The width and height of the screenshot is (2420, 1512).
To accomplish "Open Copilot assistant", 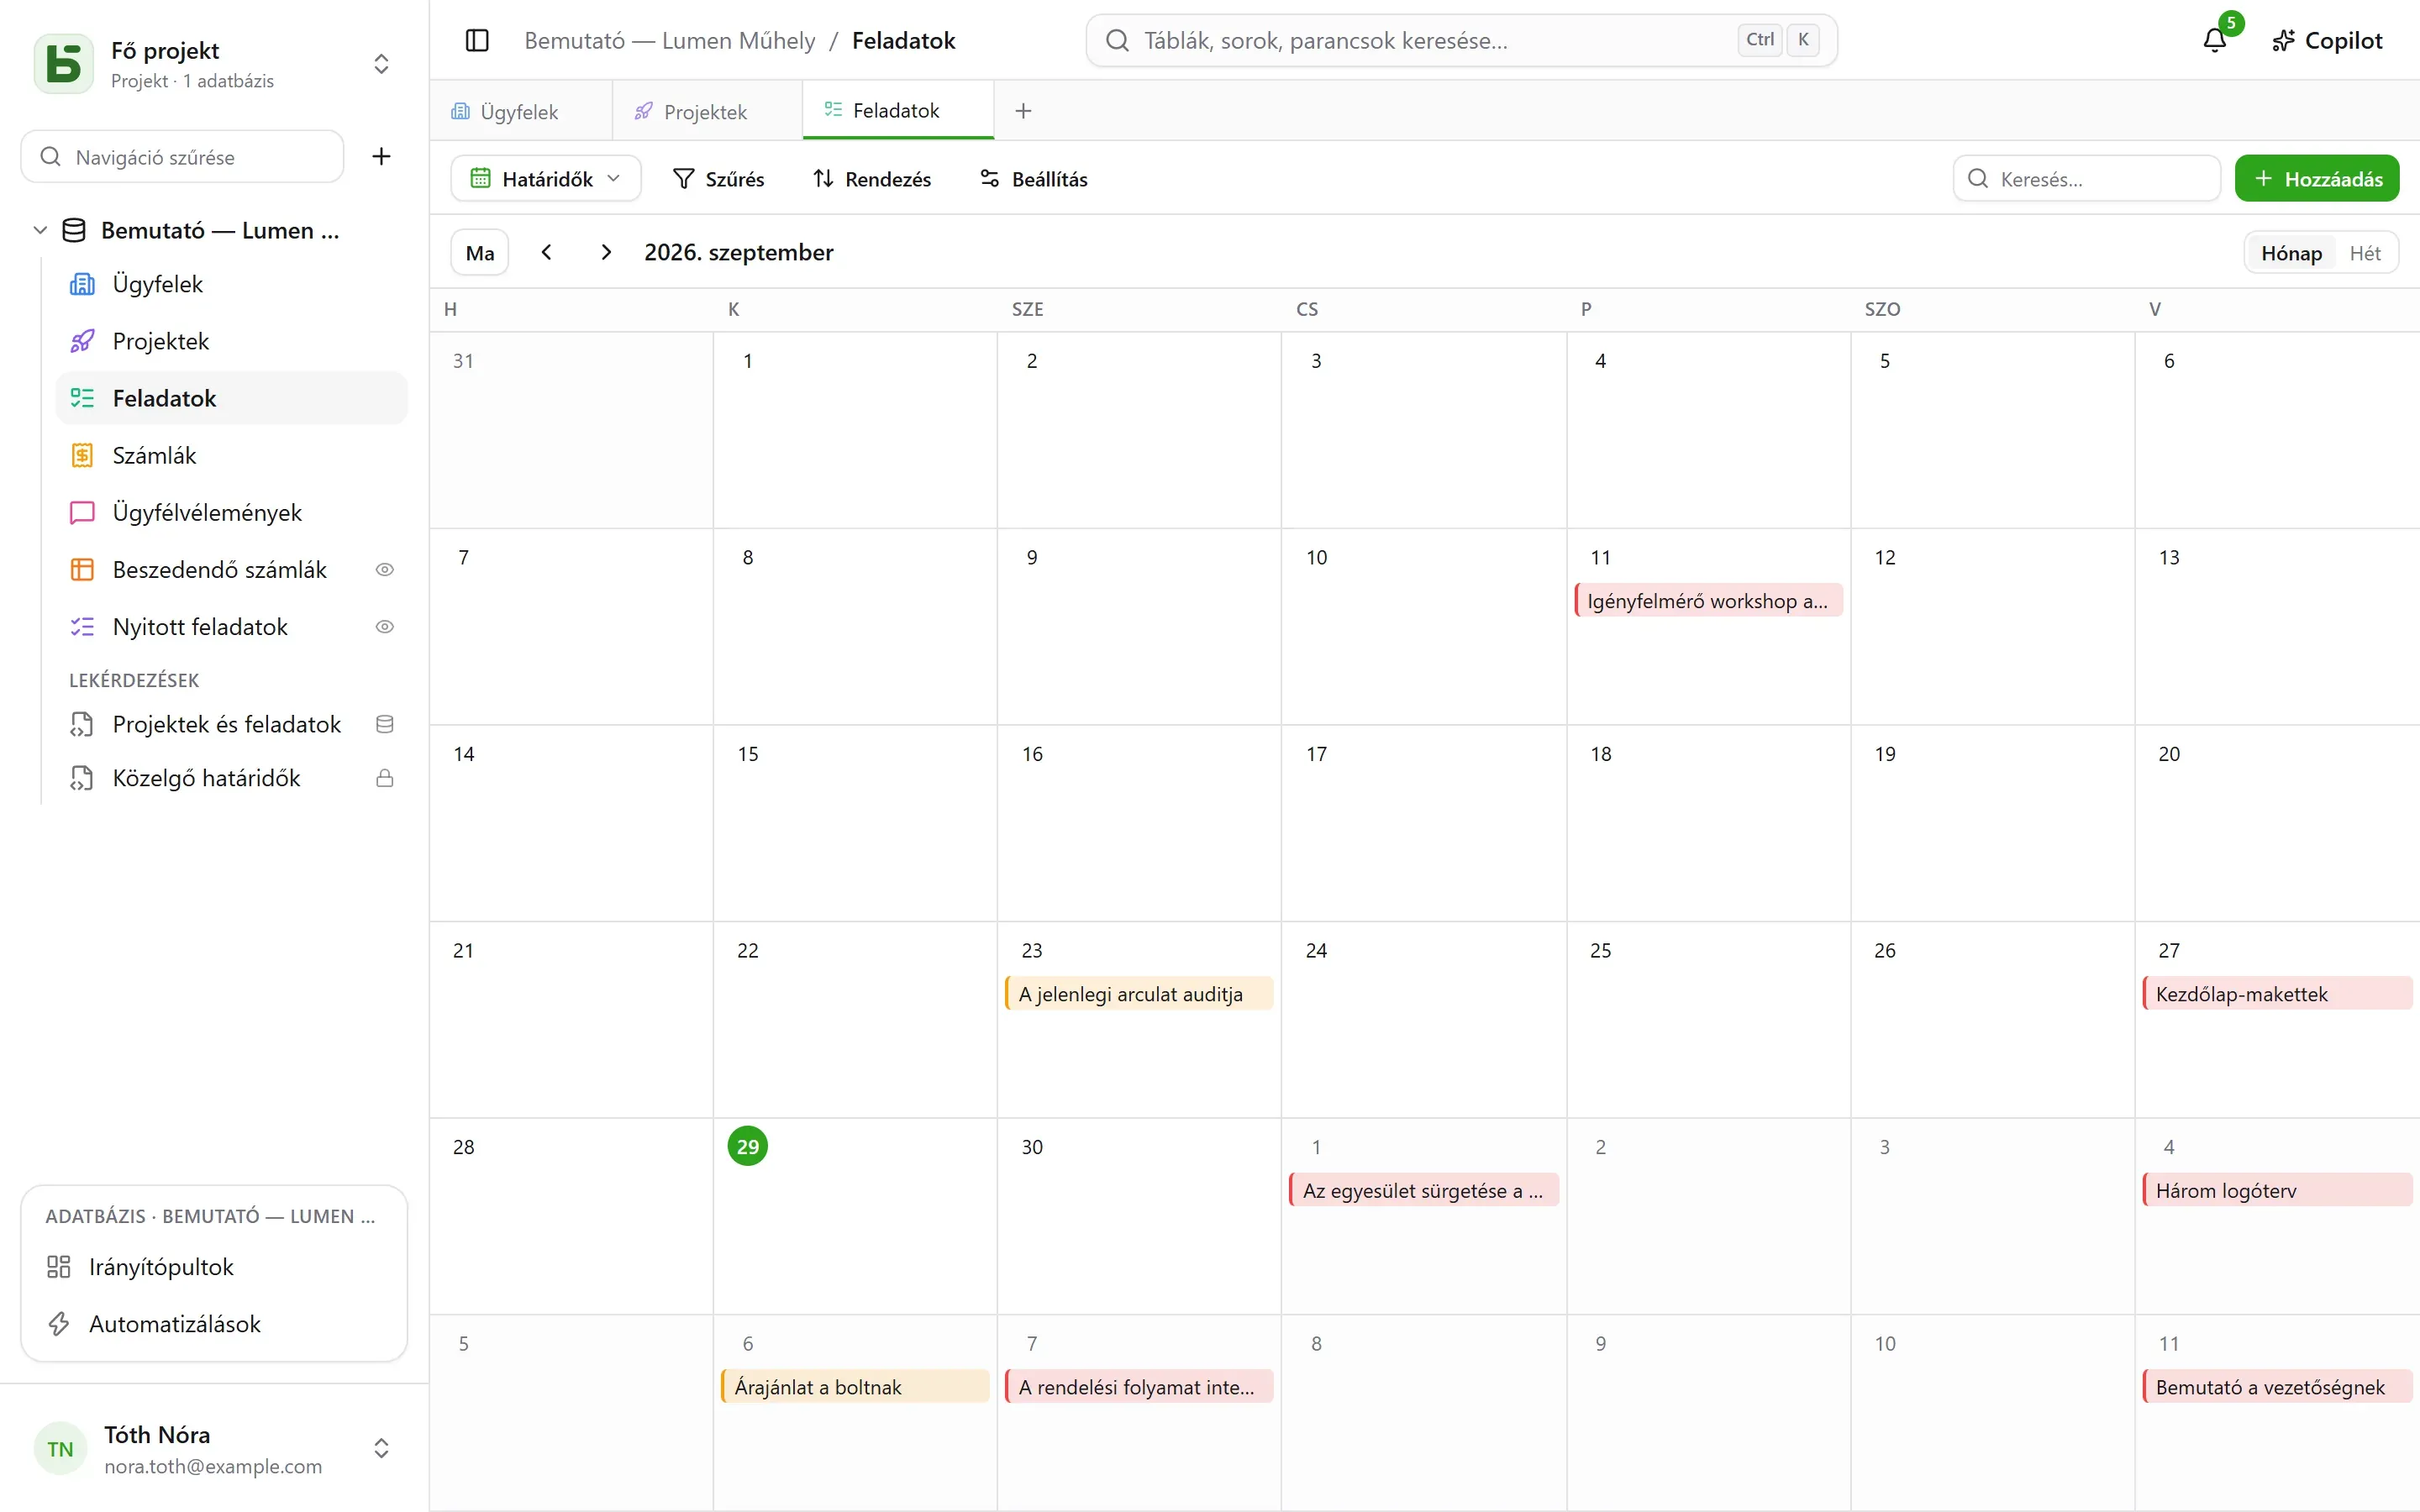I will coord(2327,40).
